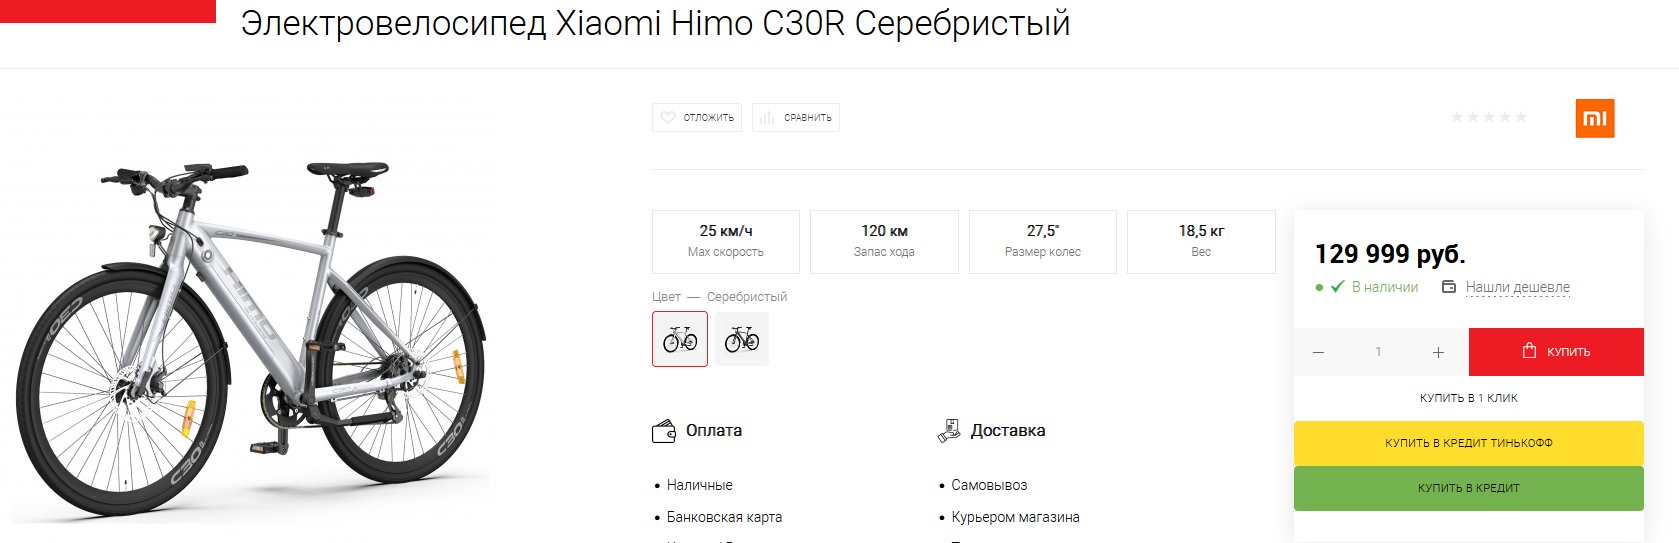Click the 27,5" wheel size tile

1043,242
